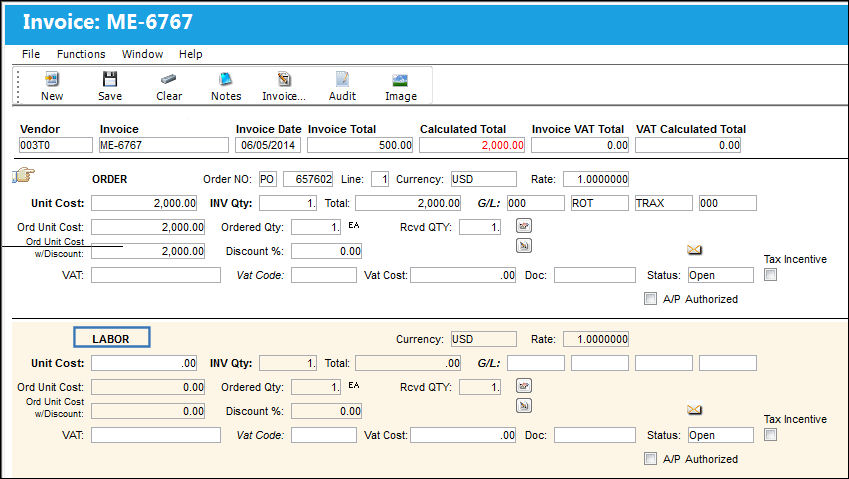Image resolution: width=849 pixels, height=479 pixels.
Task: Toggle Tax Incentive checkbox in LABOR section
Action: pos(770,435)
